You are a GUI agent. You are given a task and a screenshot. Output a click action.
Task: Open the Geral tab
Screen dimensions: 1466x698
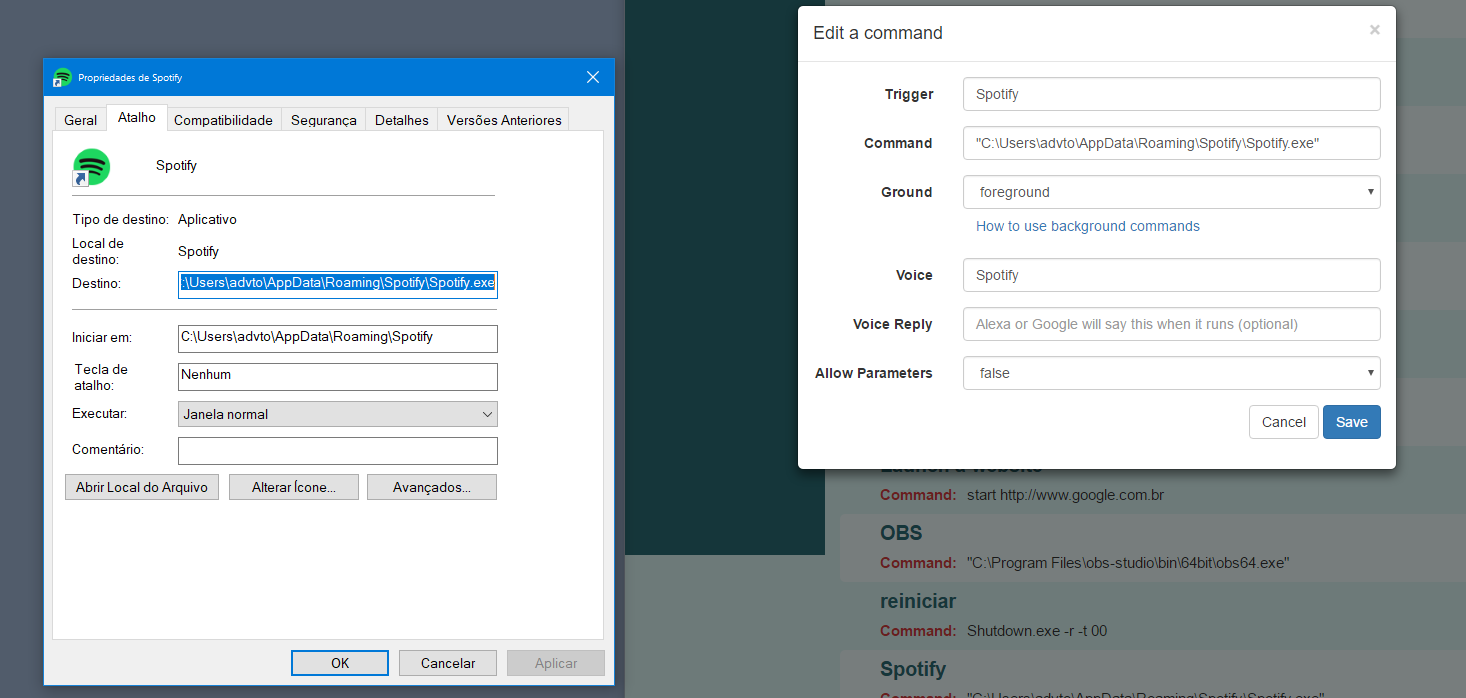click(x=80, y=120)
